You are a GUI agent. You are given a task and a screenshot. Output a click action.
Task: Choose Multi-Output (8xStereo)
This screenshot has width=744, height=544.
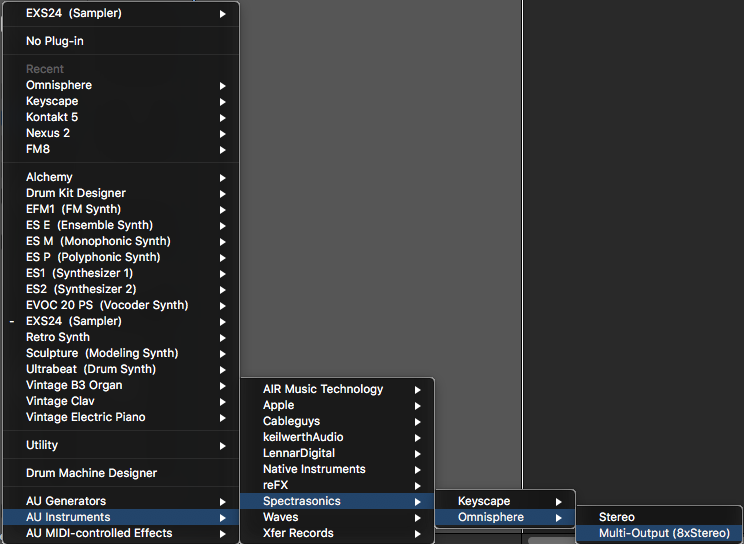click(659, 534)
